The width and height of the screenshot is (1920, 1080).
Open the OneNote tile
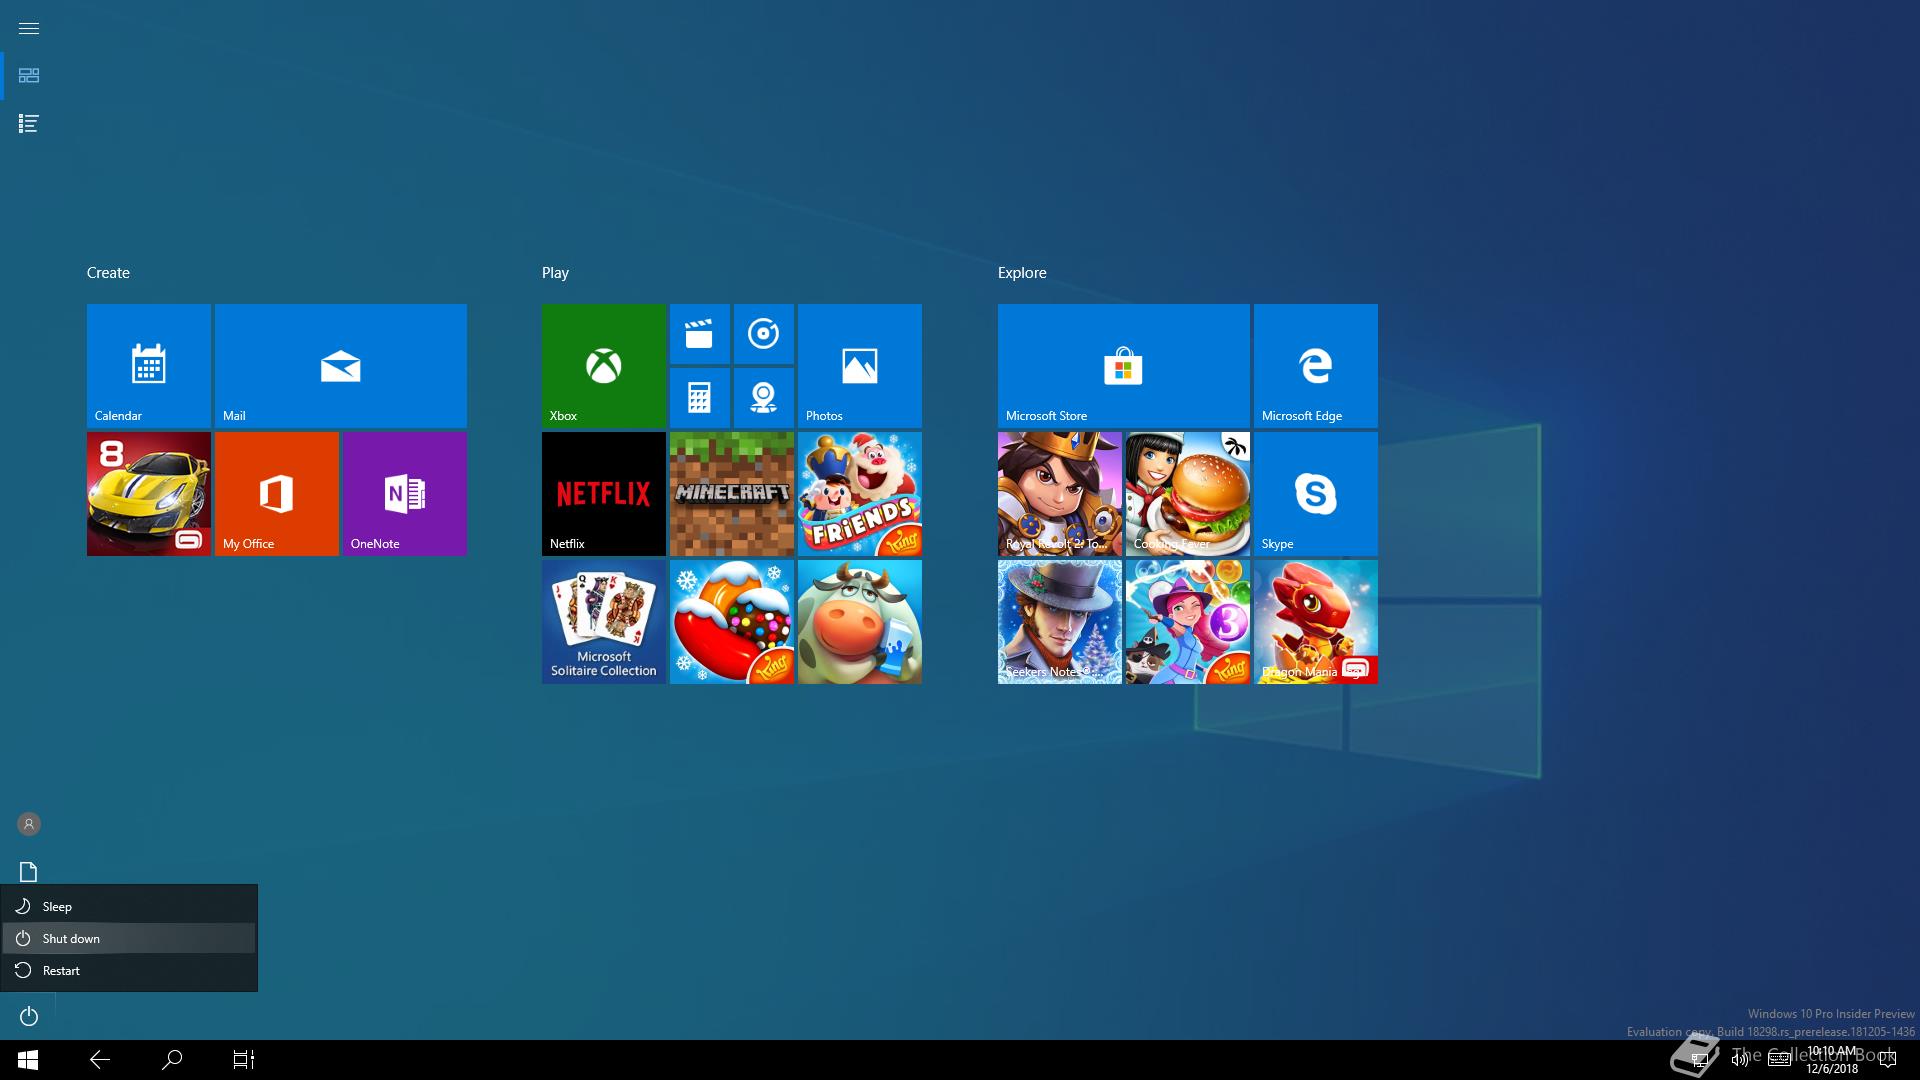click(404, 494)
